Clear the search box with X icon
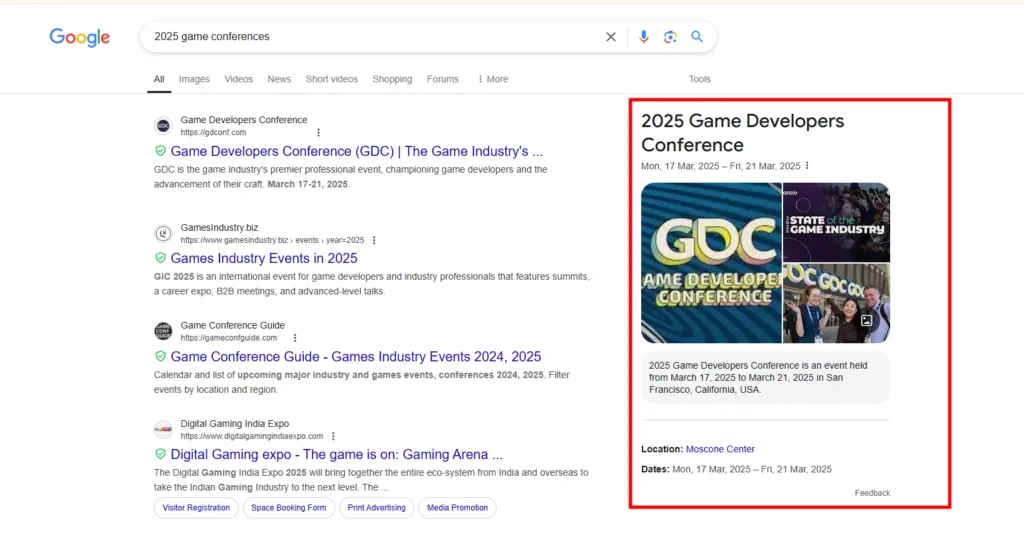Image resolution: width=1024 pixels, height=542 pixels. tap(611, 37)
